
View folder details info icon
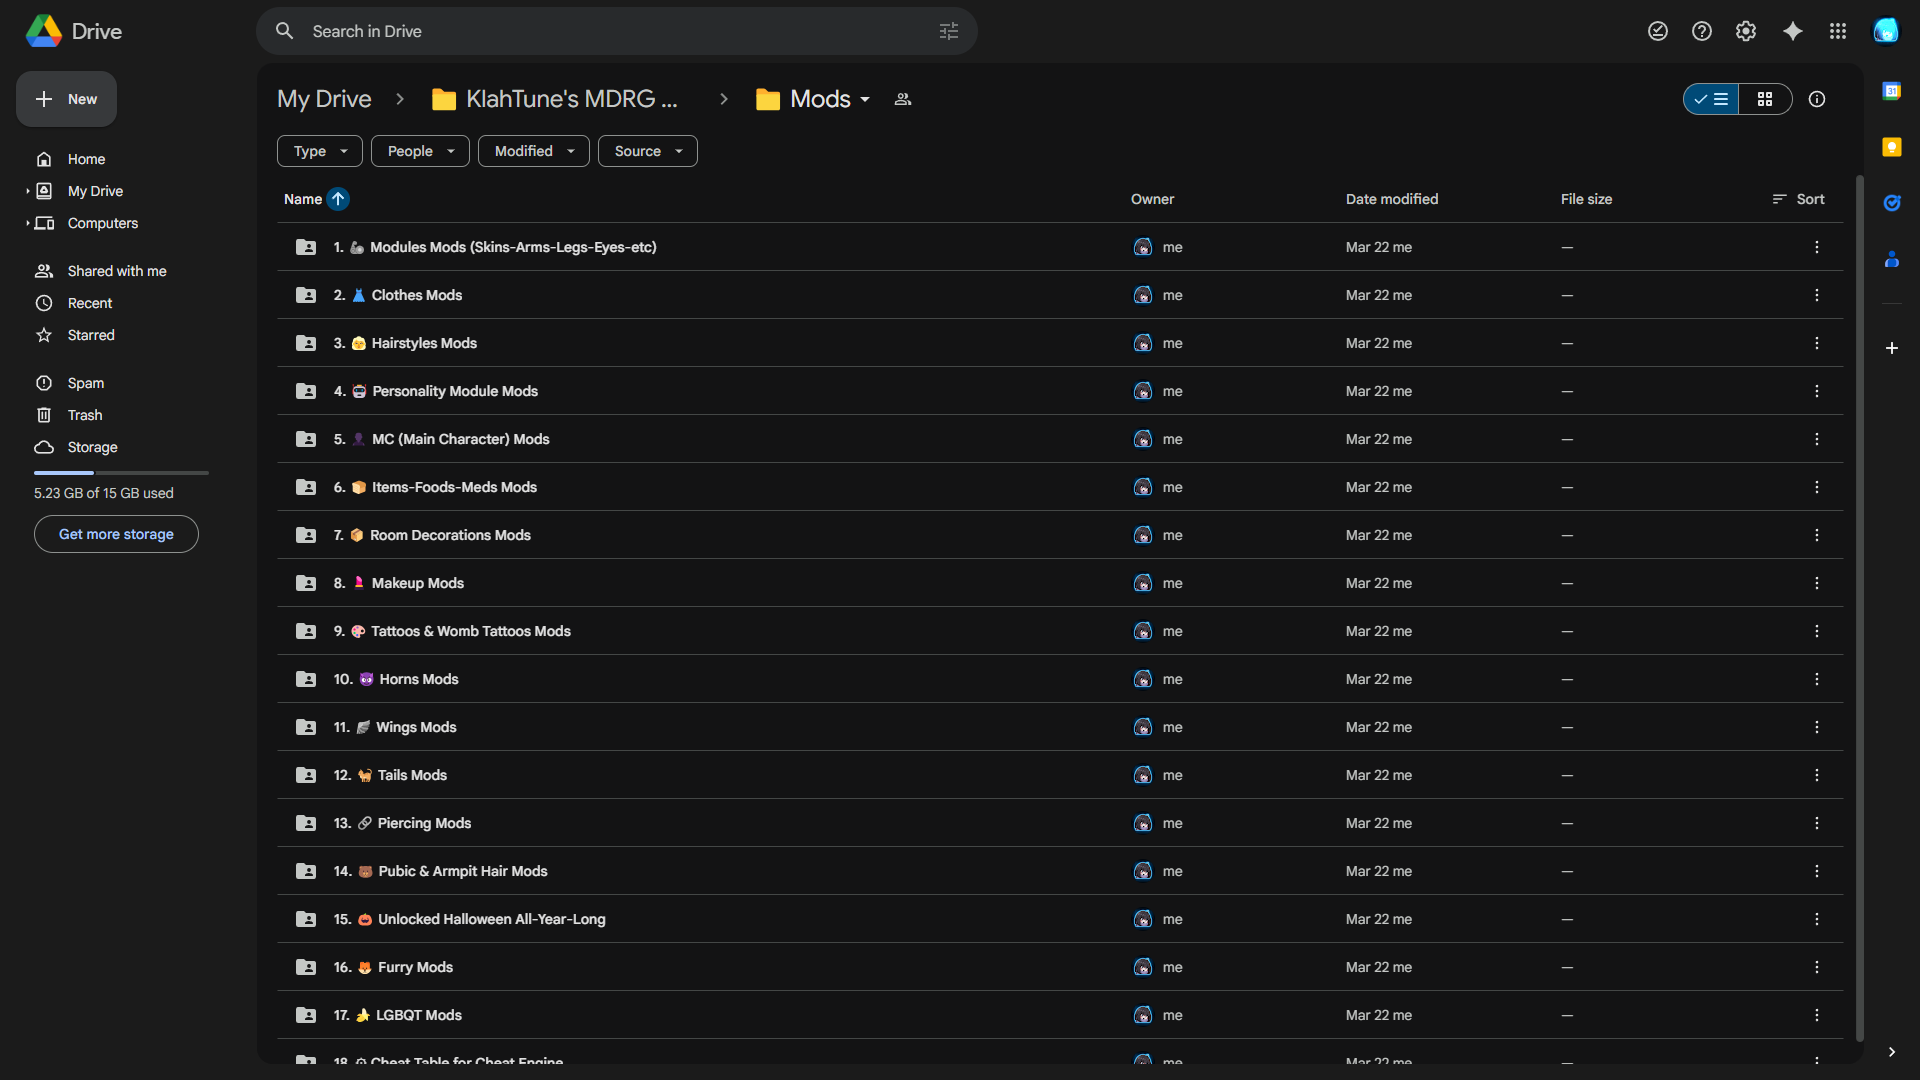(1816, 99)
